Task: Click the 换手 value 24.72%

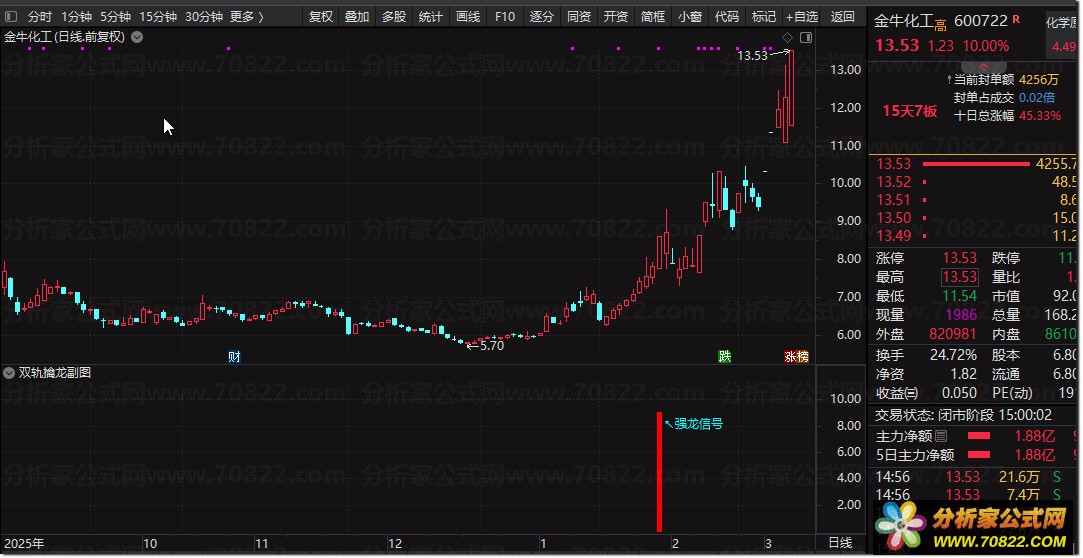Action: click(x=953, y=355)
